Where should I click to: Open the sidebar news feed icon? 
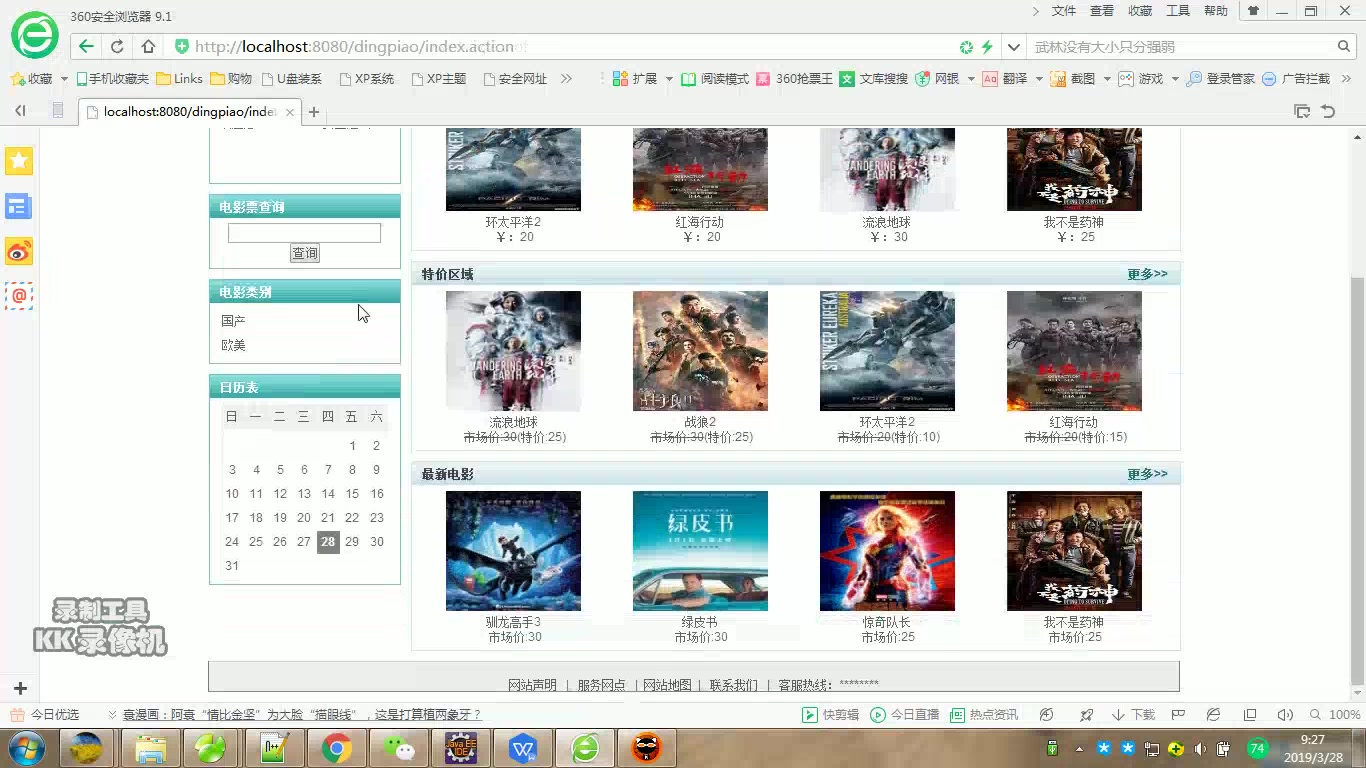click(19, 206)
